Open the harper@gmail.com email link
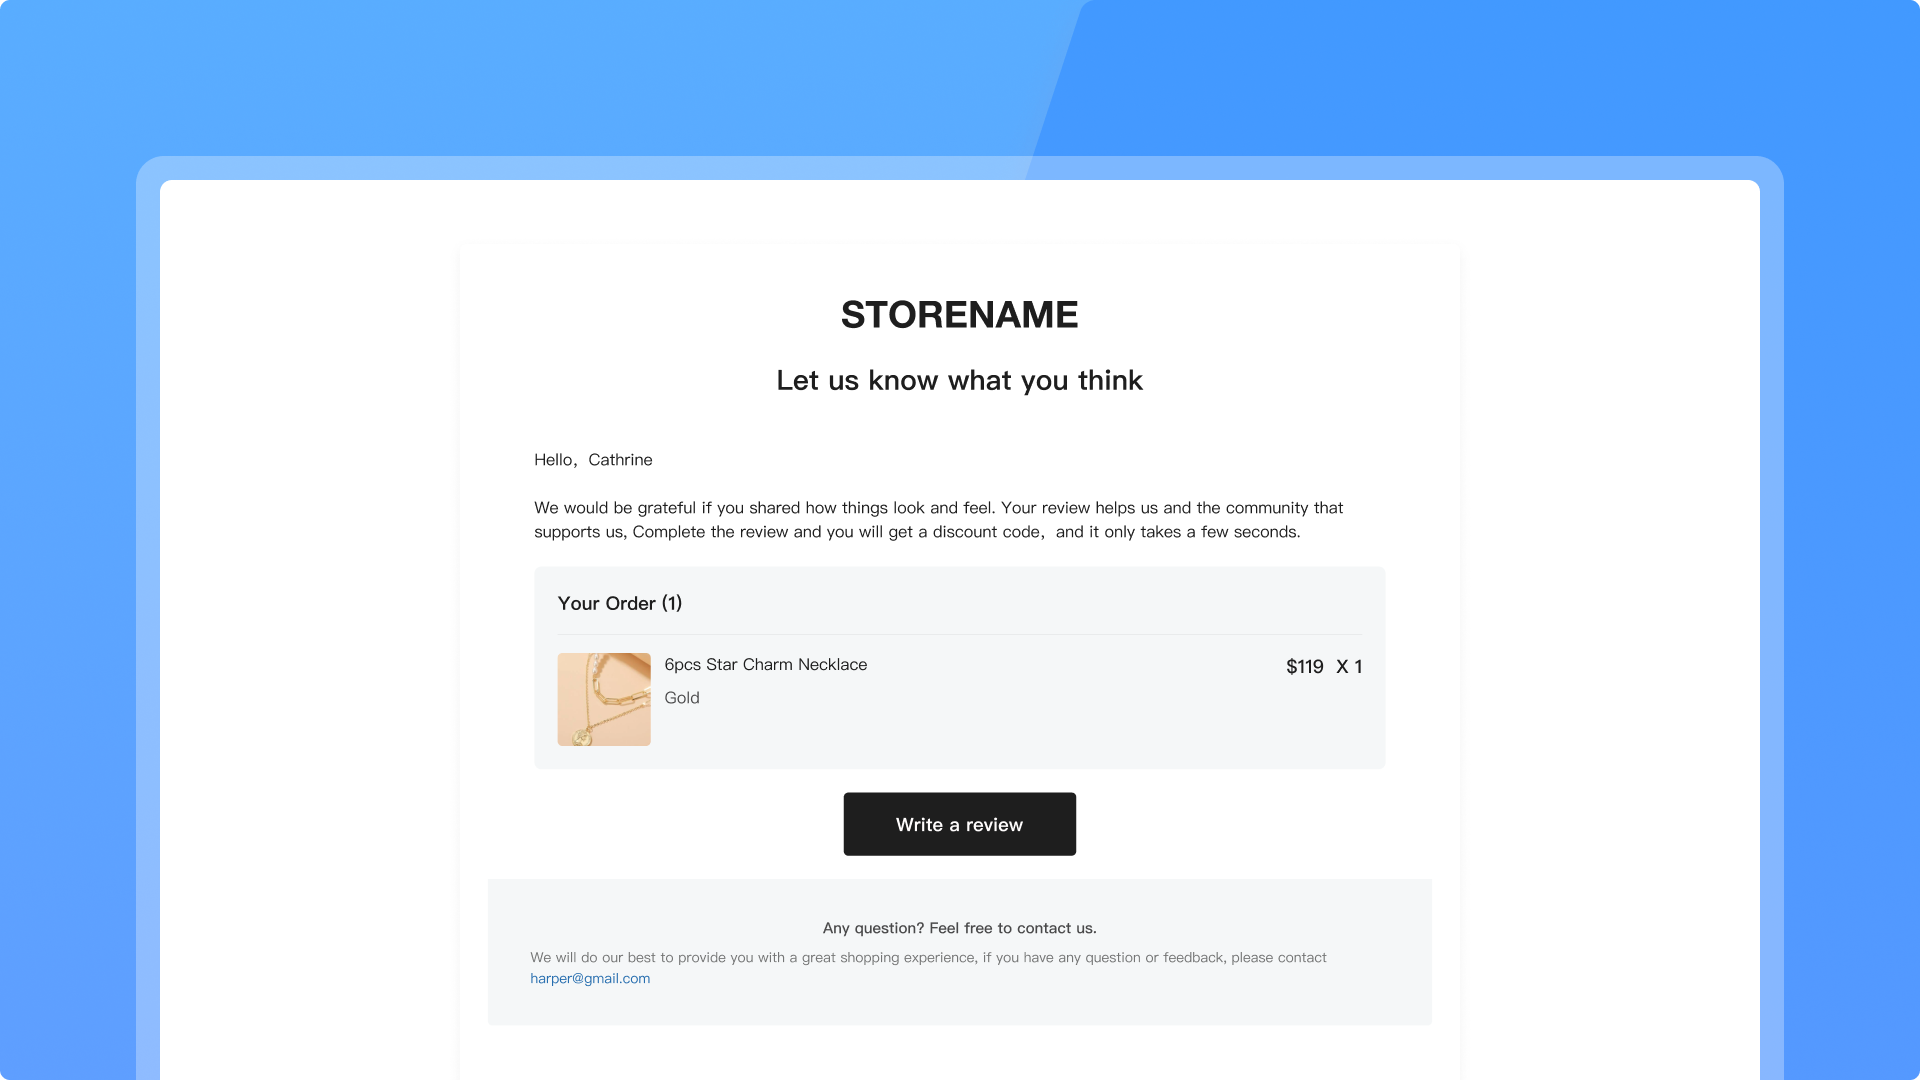Viewport: 1920px width, 1080px height. click(x=590, y=978)
